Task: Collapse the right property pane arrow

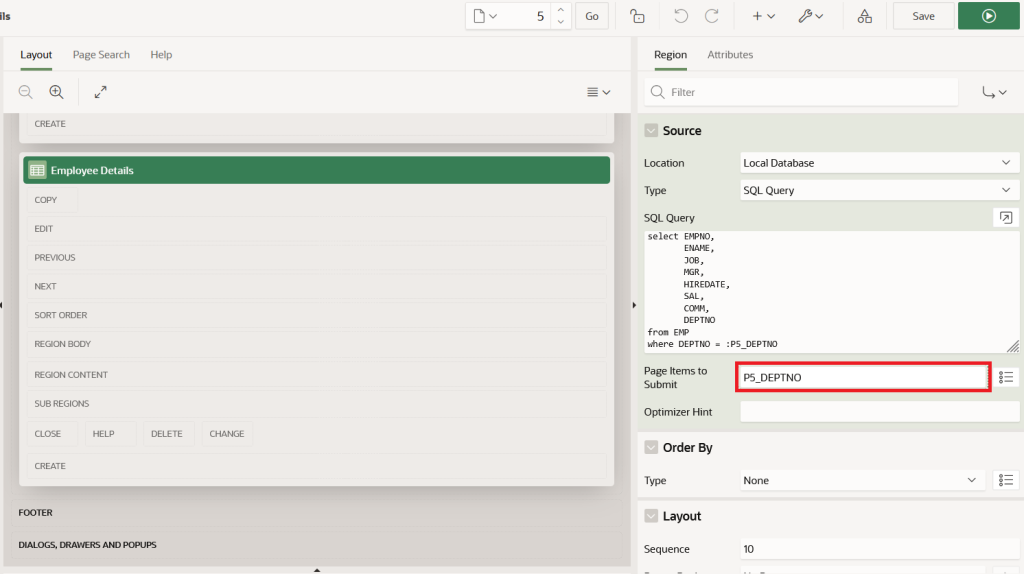Action: click(x=634, y=305)
